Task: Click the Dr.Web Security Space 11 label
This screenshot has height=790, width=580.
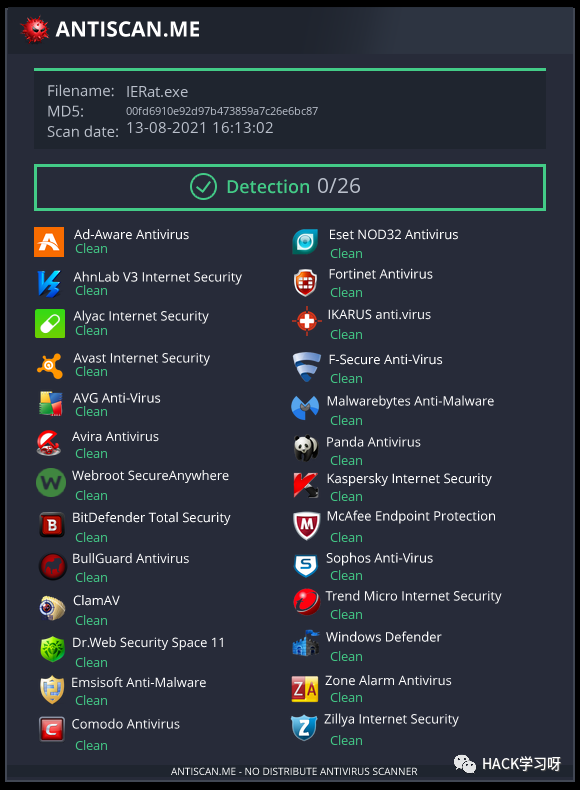Action: [148, 642]
